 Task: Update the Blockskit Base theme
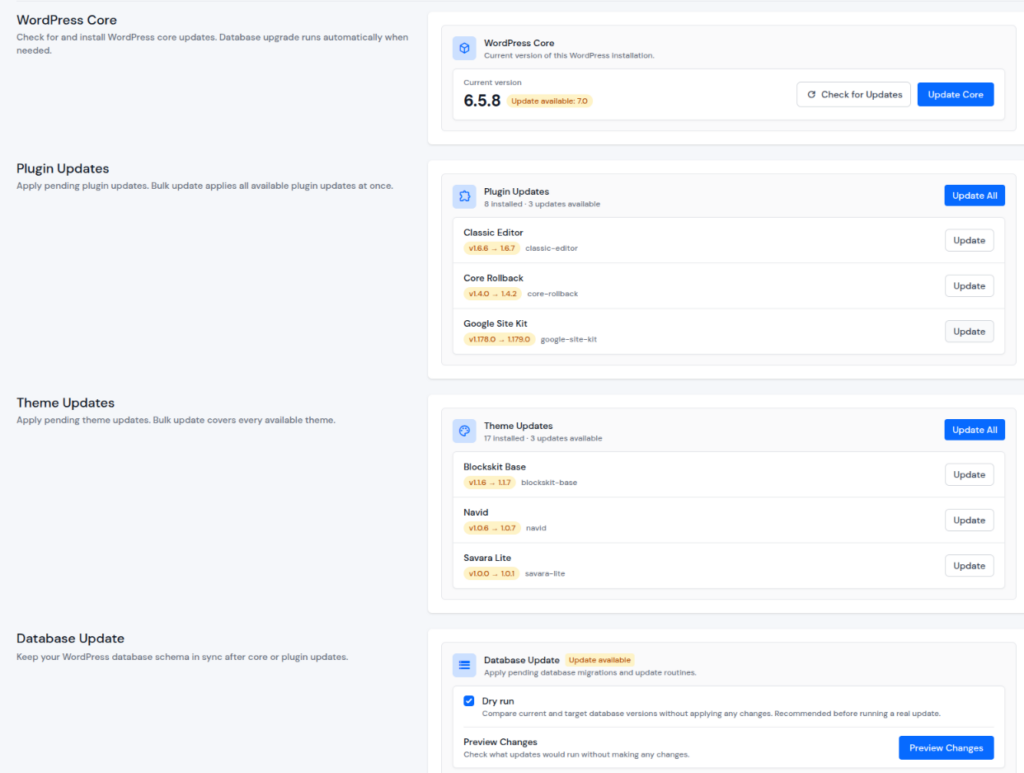(x=969, y=475)
